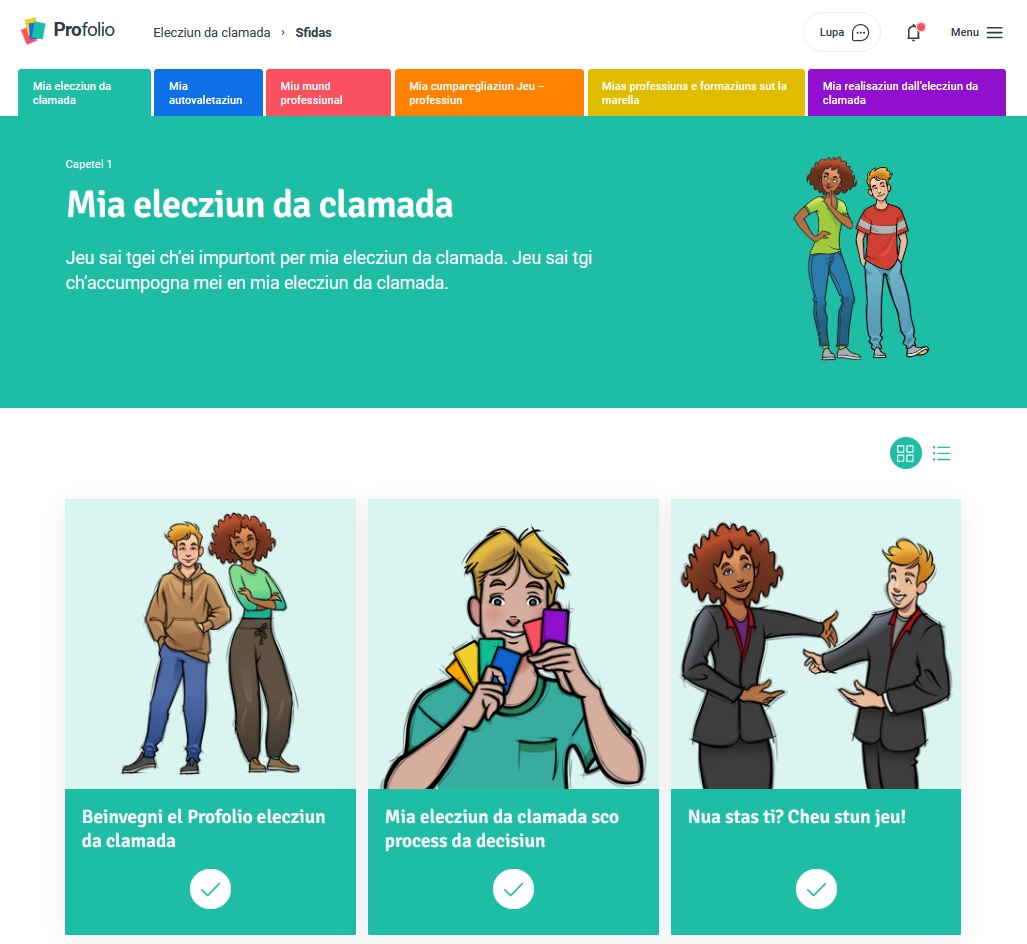Select the Mia elecziun da clamada tab
The image size is (1027, 944).
tap(84, 92)
